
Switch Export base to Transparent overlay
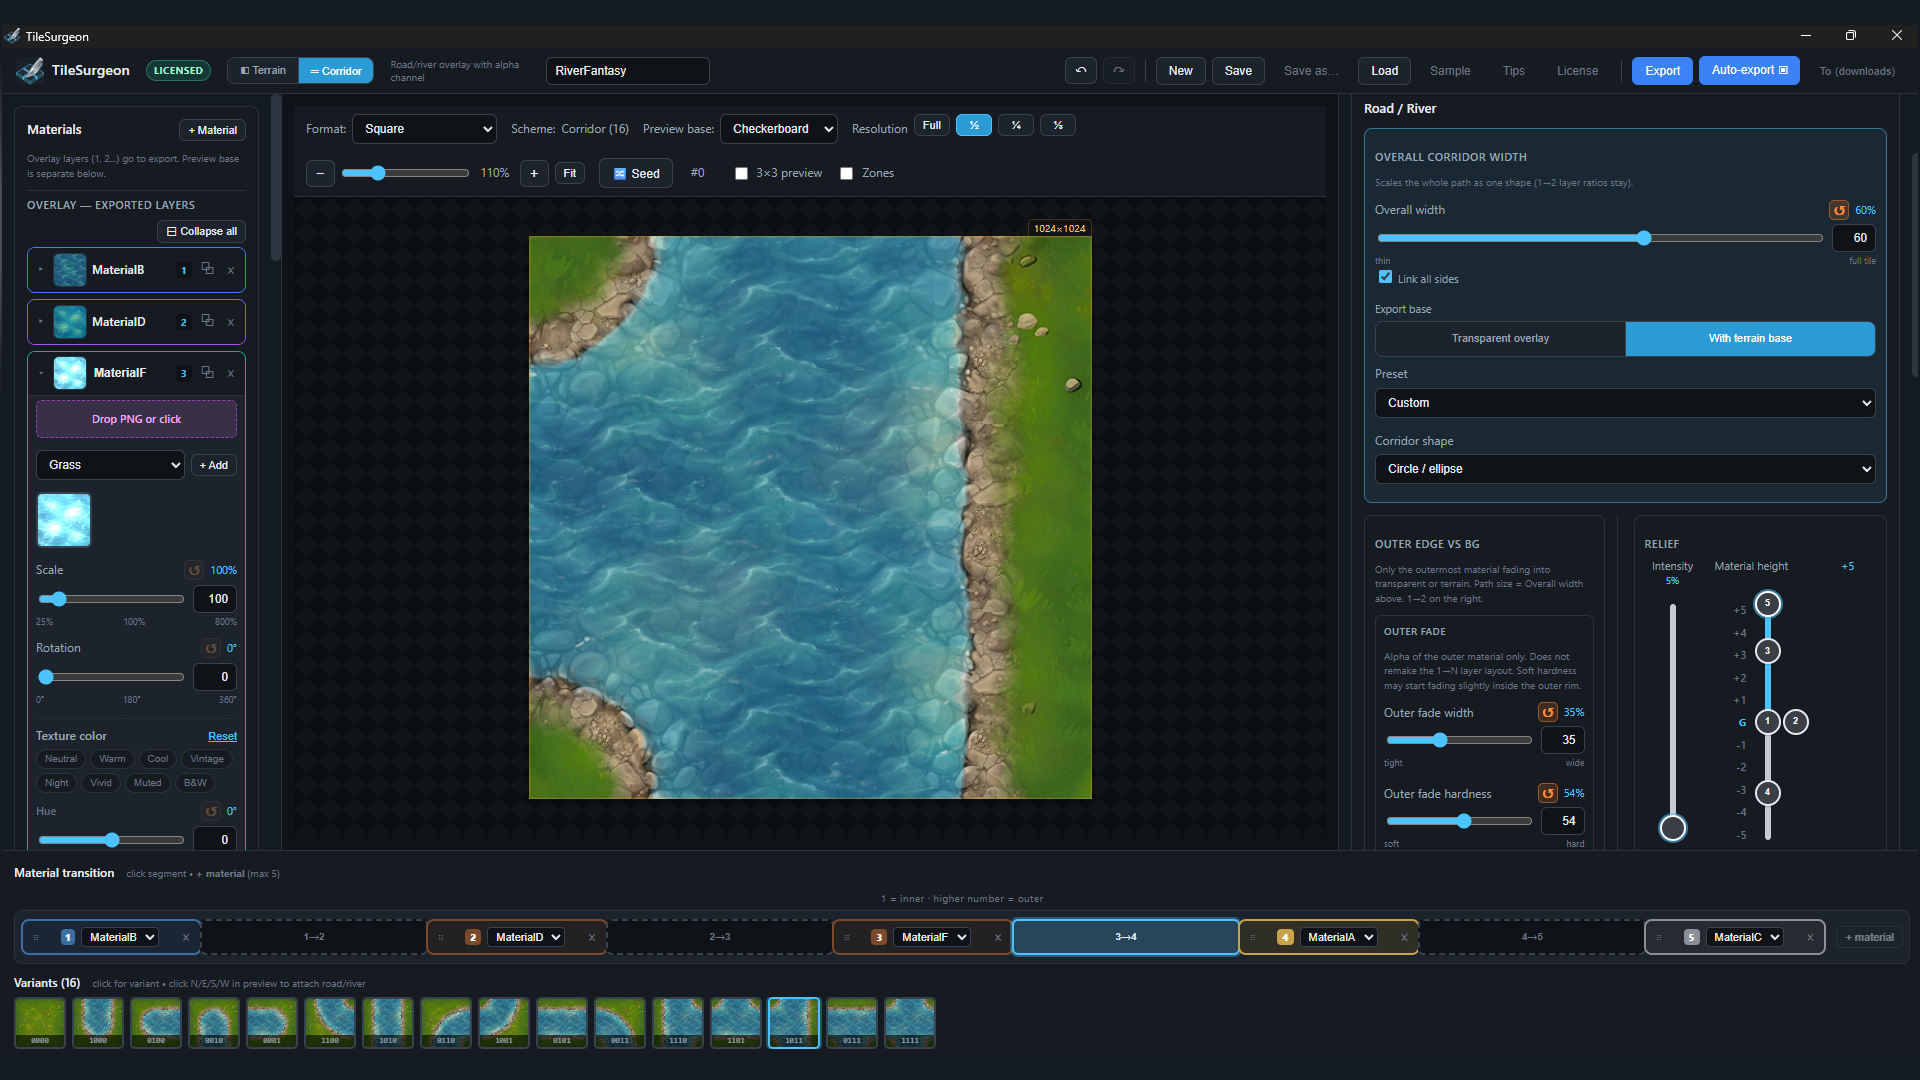pyautogui.click(x=1500, y=338)
